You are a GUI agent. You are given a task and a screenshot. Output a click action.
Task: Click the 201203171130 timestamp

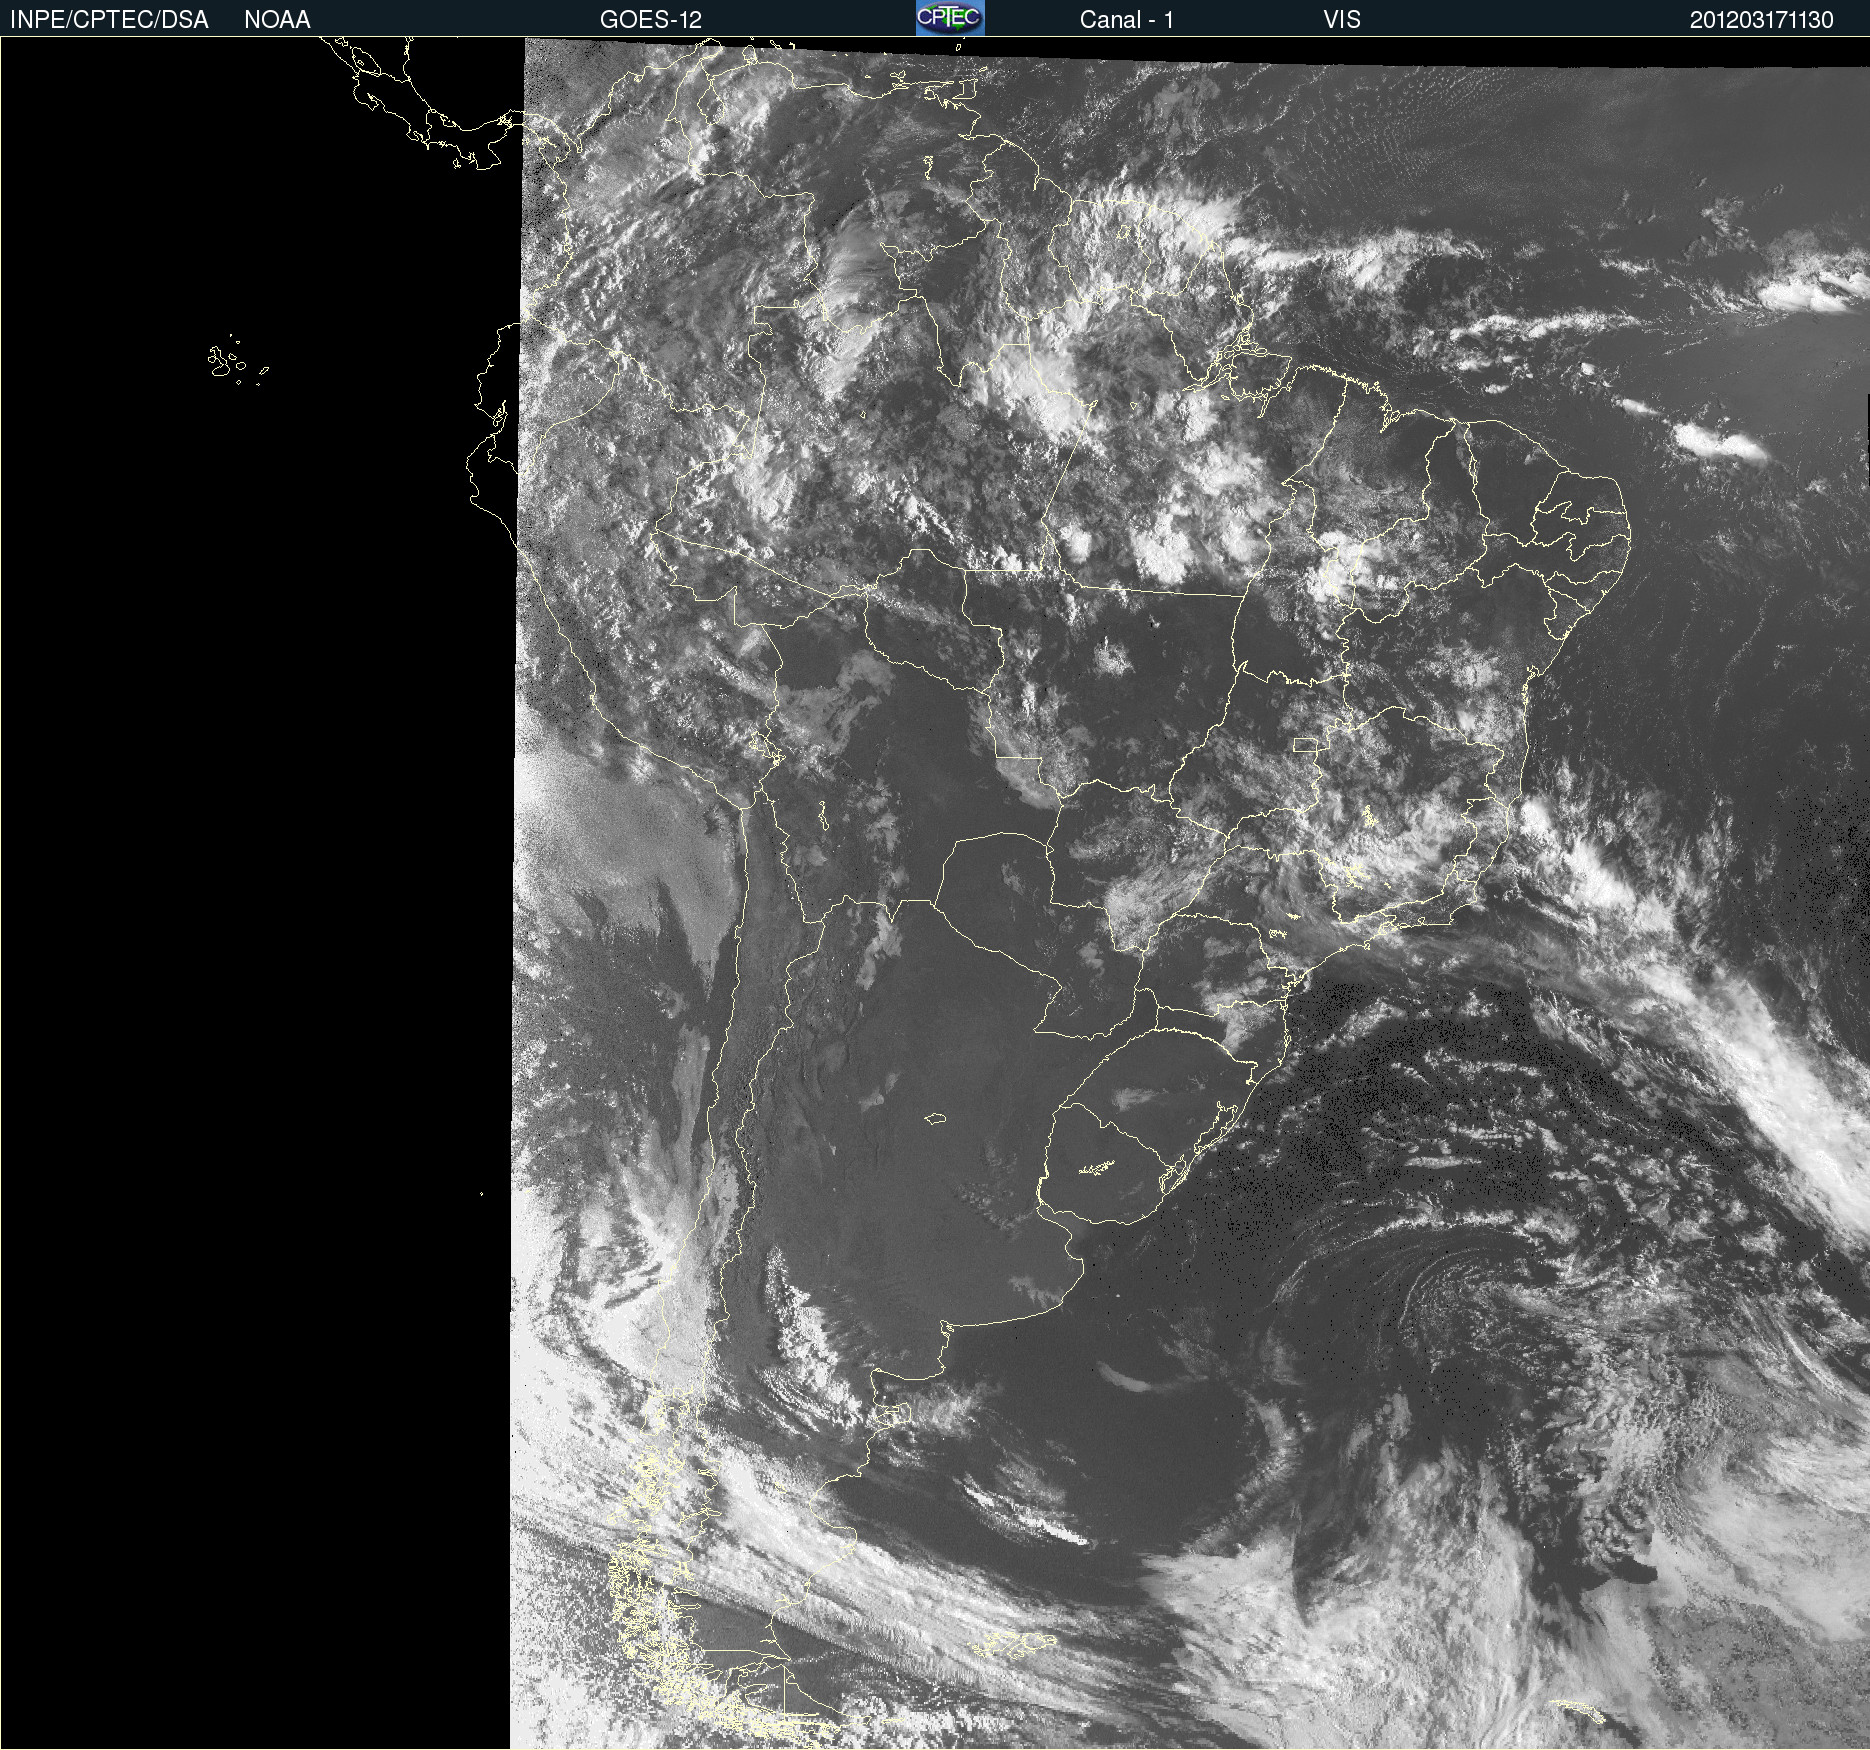[1762, 20]
